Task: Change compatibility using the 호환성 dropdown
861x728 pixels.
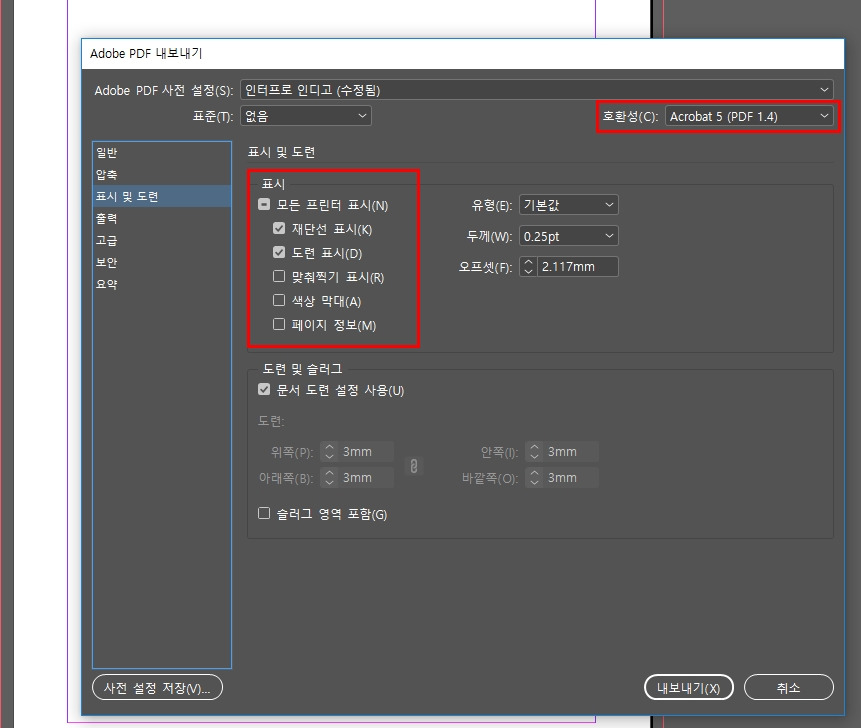Action: pos(748,115)
